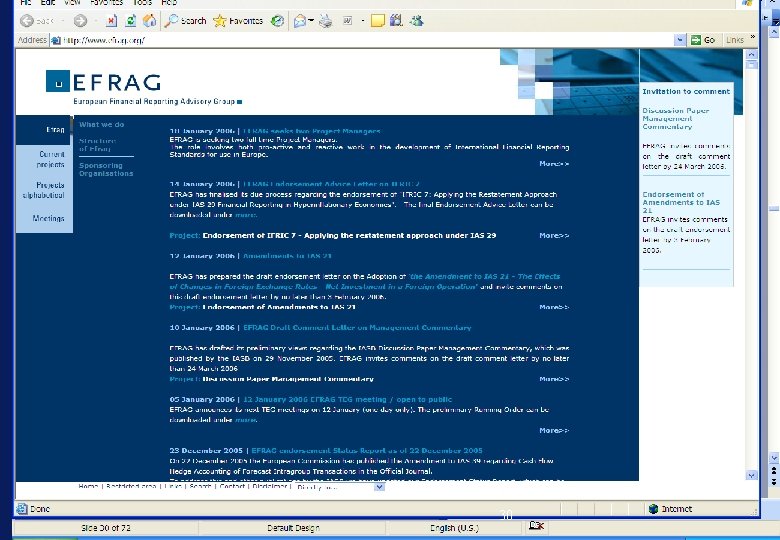Viewport: 780px width, 540px height.
Task: Click English (U.S.) language indicator
Action: [x=454, y=528]
